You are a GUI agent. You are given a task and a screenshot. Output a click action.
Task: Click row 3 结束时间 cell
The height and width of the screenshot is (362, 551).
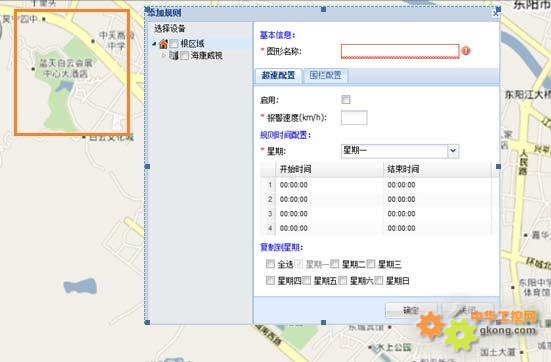click(x=437, y=214)
